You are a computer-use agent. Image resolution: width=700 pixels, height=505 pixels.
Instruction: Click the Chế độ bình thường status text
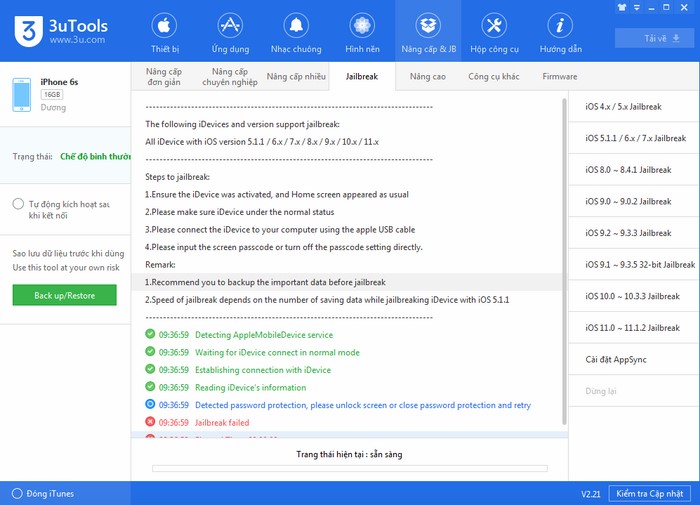pos(96,156)
